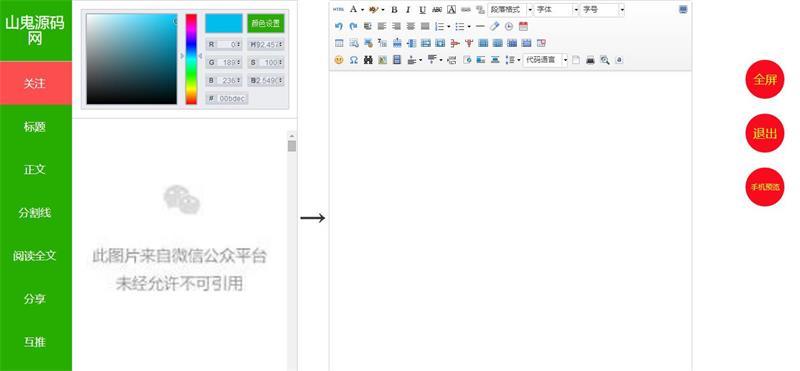Screen dimensions: 800x371
Task: Select the 关注 sidebar category
Action: click(35, 83)
